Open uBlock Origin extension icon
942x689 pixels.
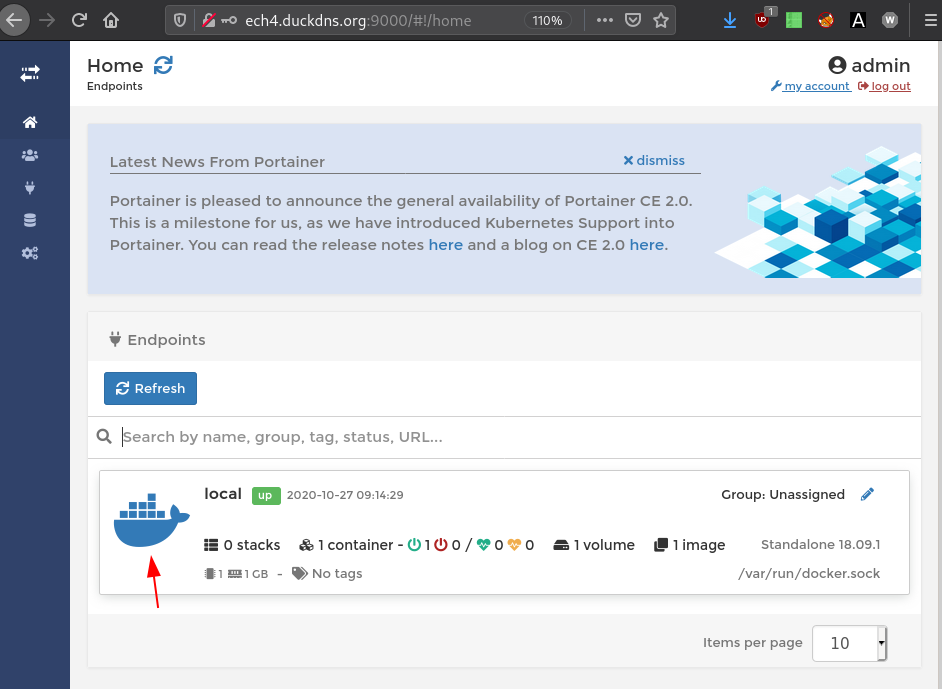(x=763, y=18)
